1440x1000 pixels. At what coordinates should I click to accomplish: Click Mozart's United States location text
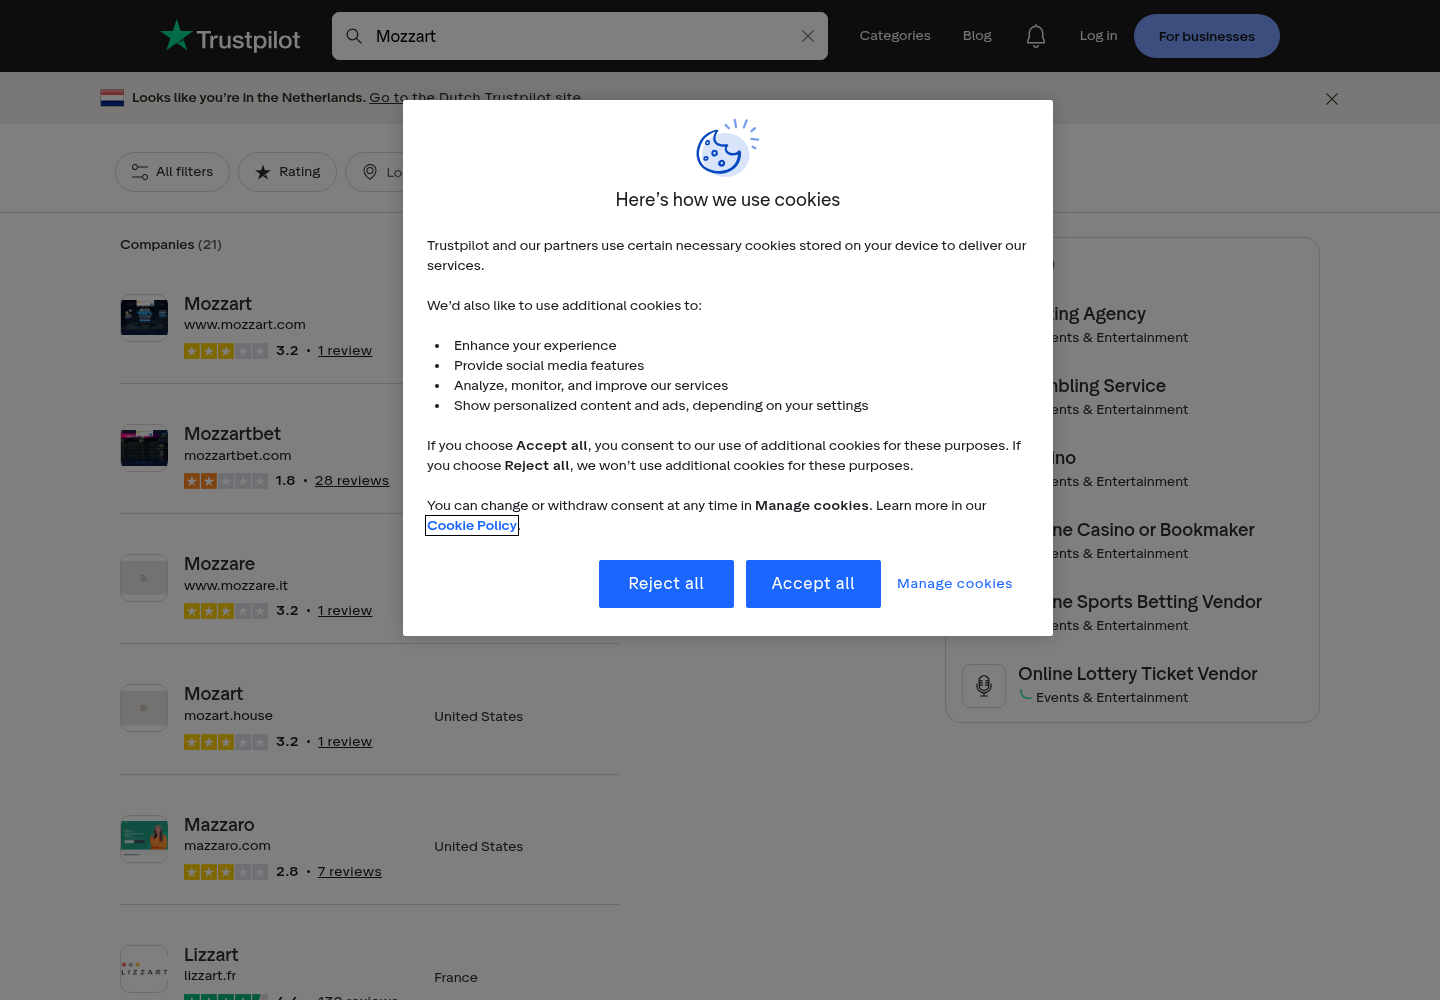[479, 717]
